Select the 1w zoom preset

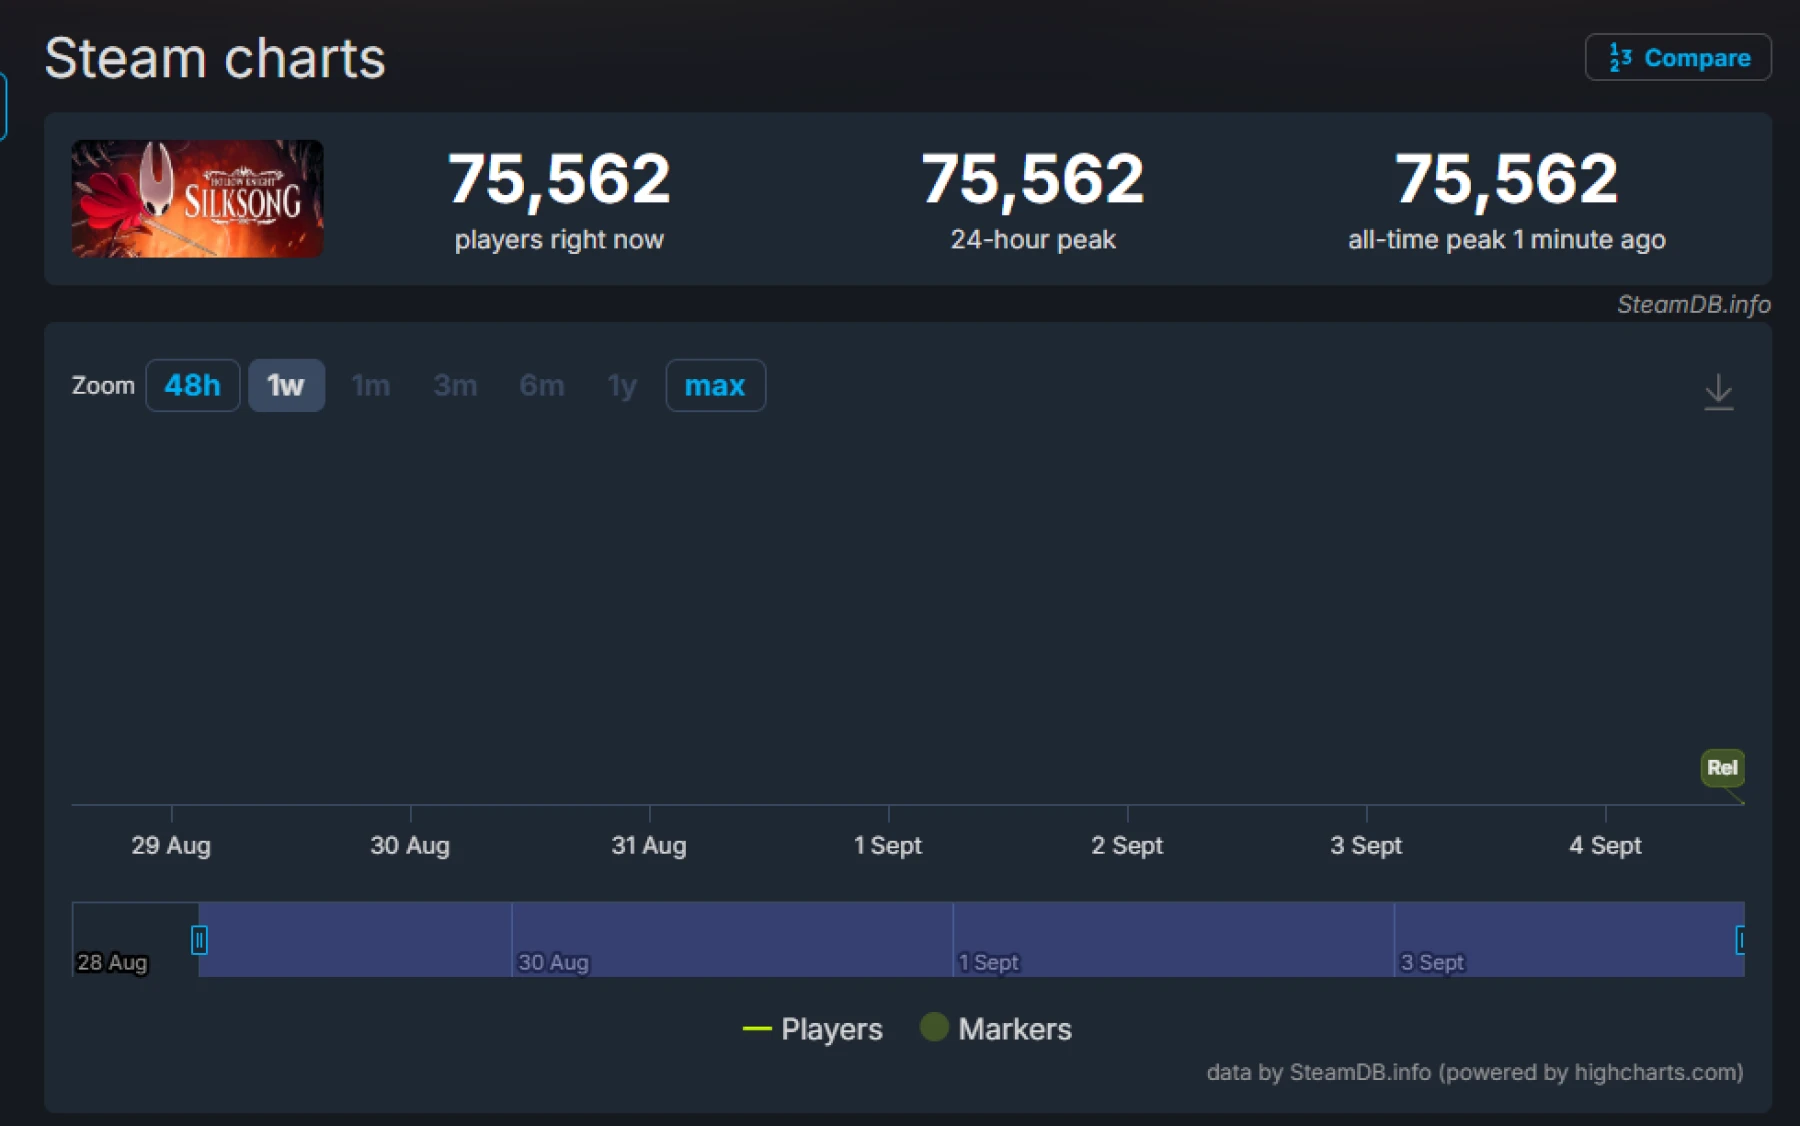click(286, 385)
